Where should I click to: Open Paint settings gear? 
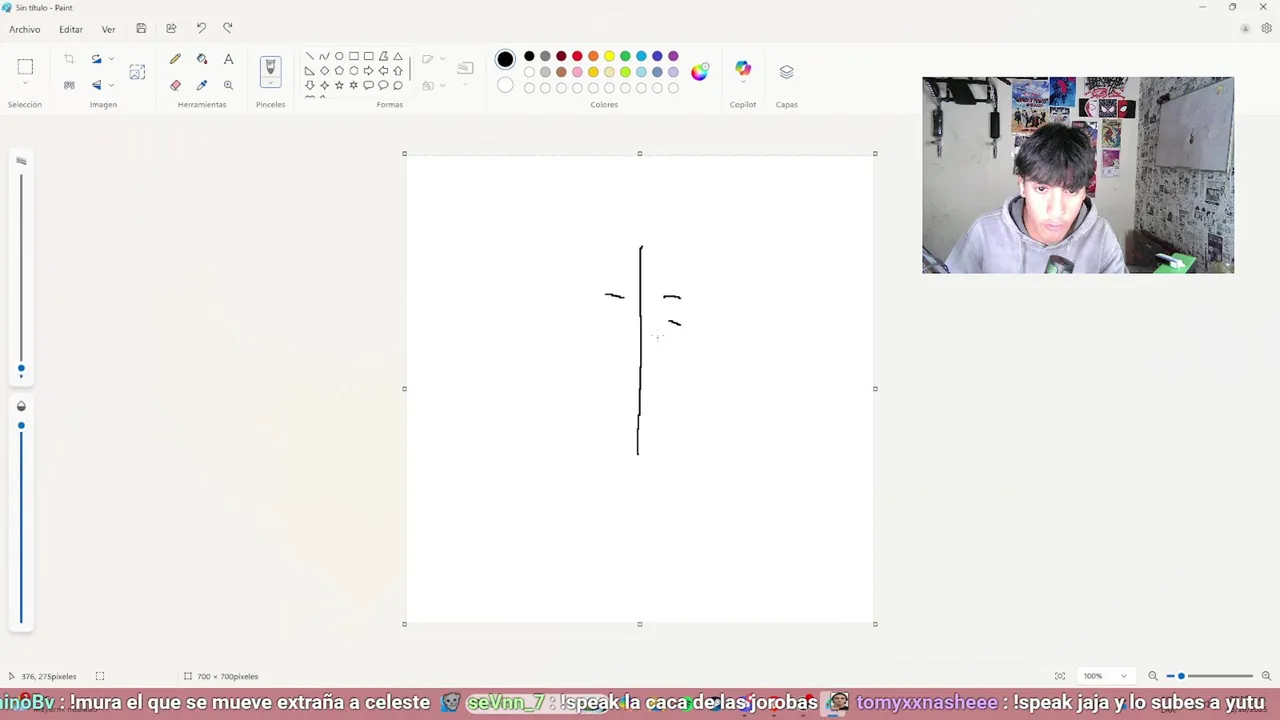(x=1267, y=29)
